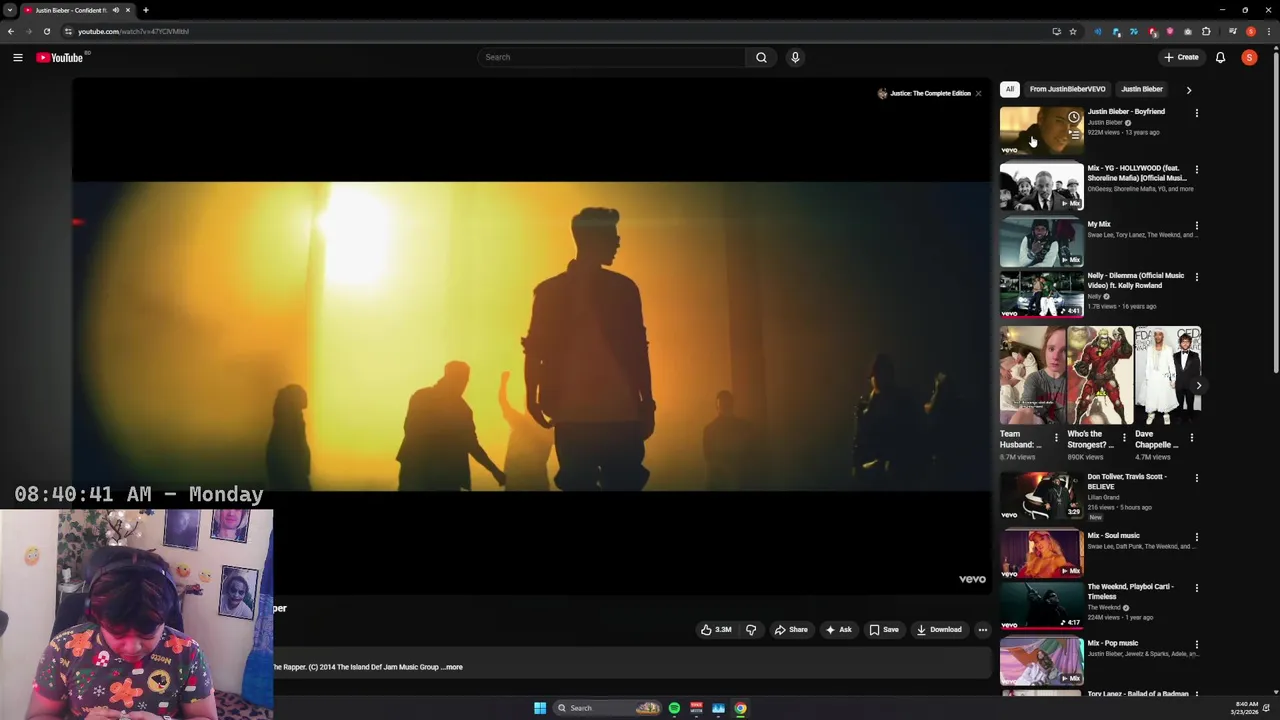Open more actions ellipsis under video
This screenshot has width=1280, height=720.
click(982, 630)
